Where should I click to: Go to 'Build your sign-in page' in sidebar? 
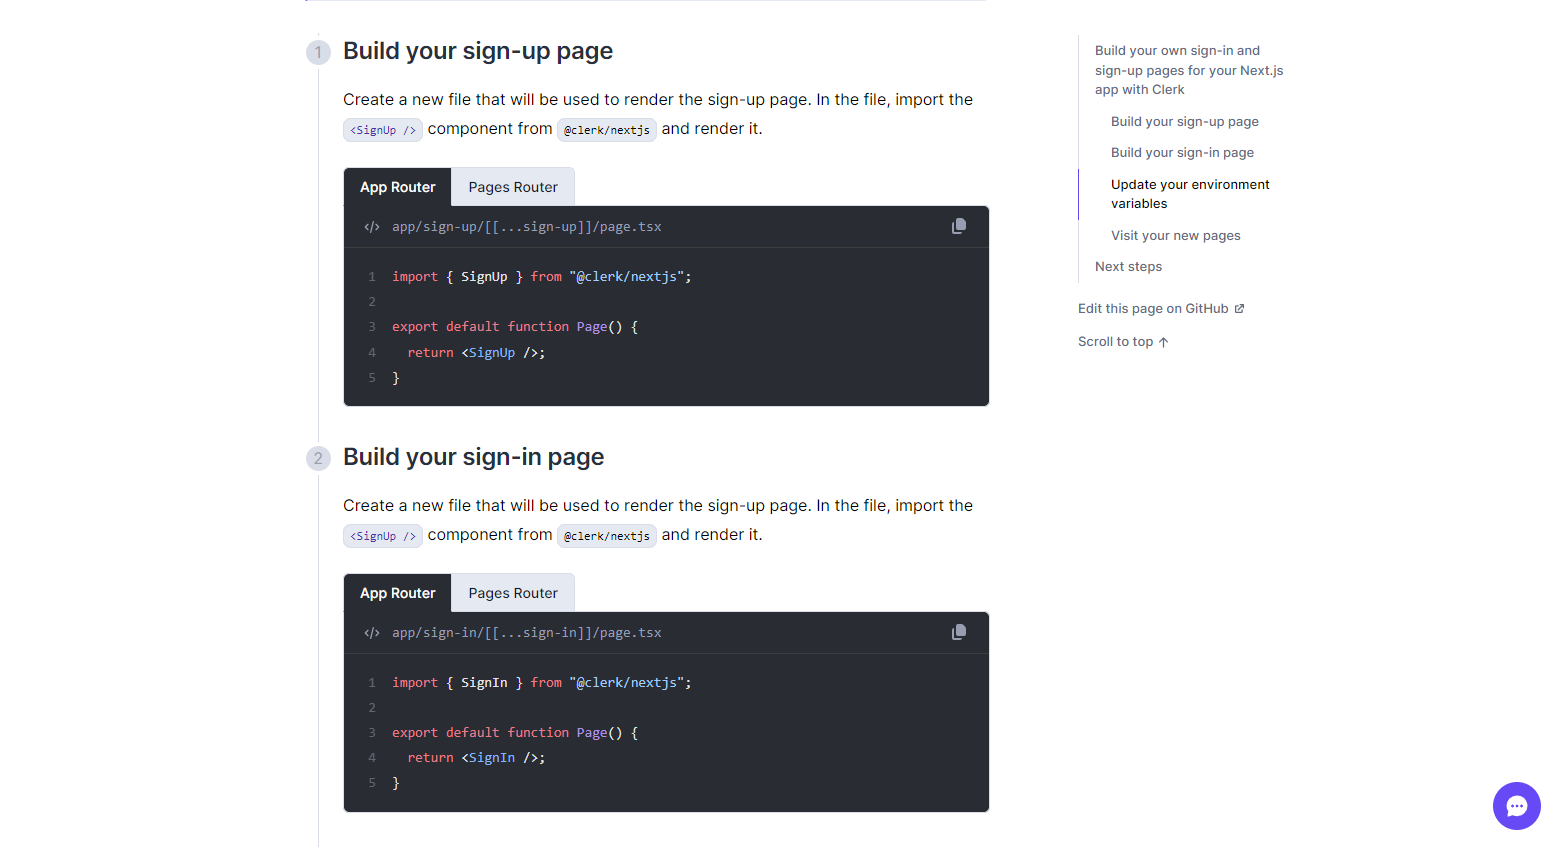(1182, 153)
